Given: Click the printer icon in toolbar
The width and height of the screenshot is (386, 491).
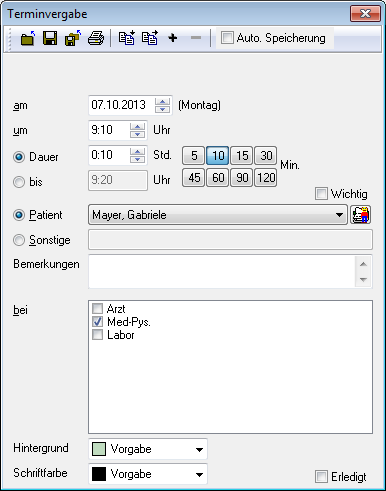Looking at the screenshot, I should [96, 38].
